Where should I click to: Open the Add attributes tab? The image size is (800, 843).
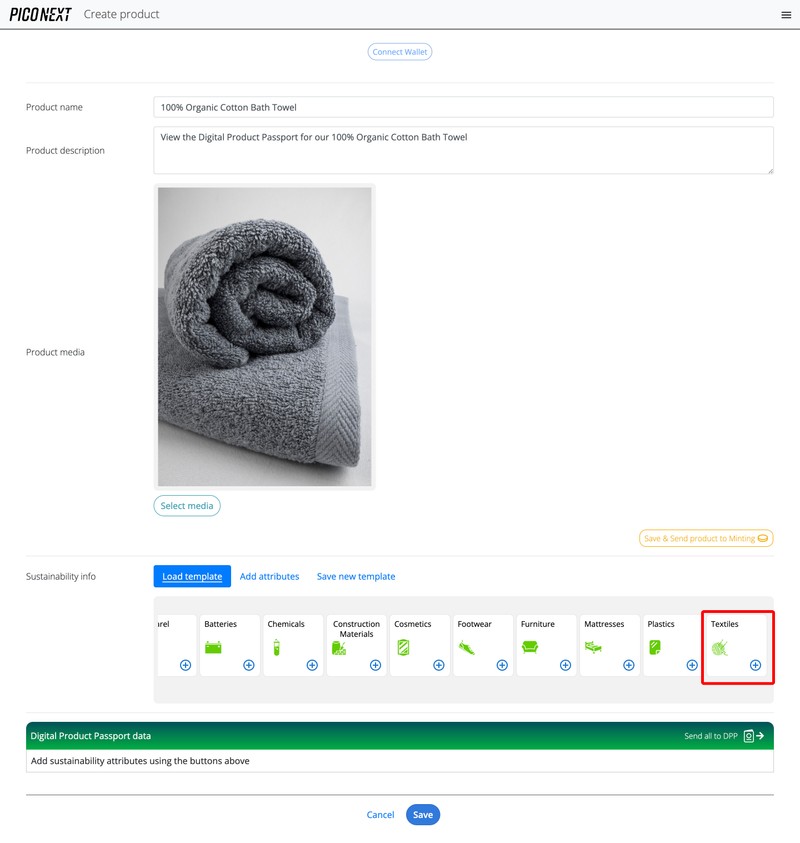point(269,576)
